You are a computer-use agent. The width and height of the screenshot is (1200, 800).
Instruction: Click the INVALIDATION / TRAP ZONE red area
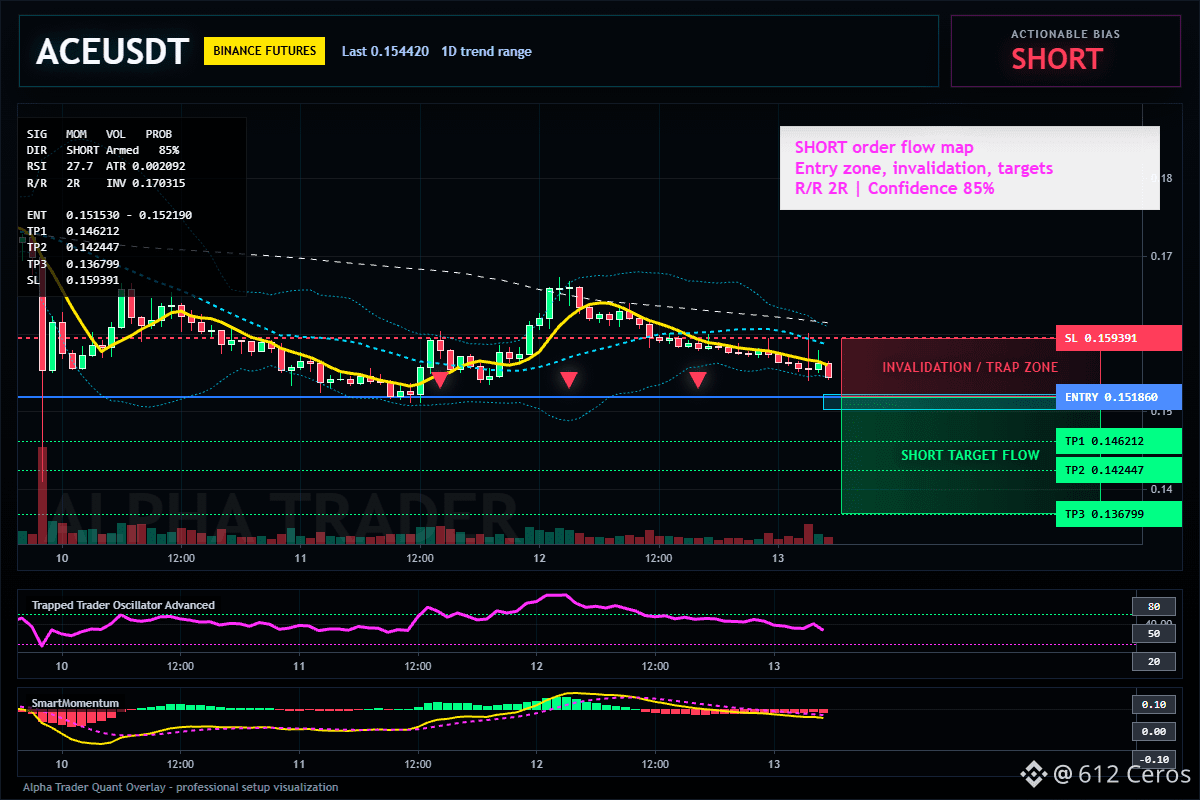(970, 367)
